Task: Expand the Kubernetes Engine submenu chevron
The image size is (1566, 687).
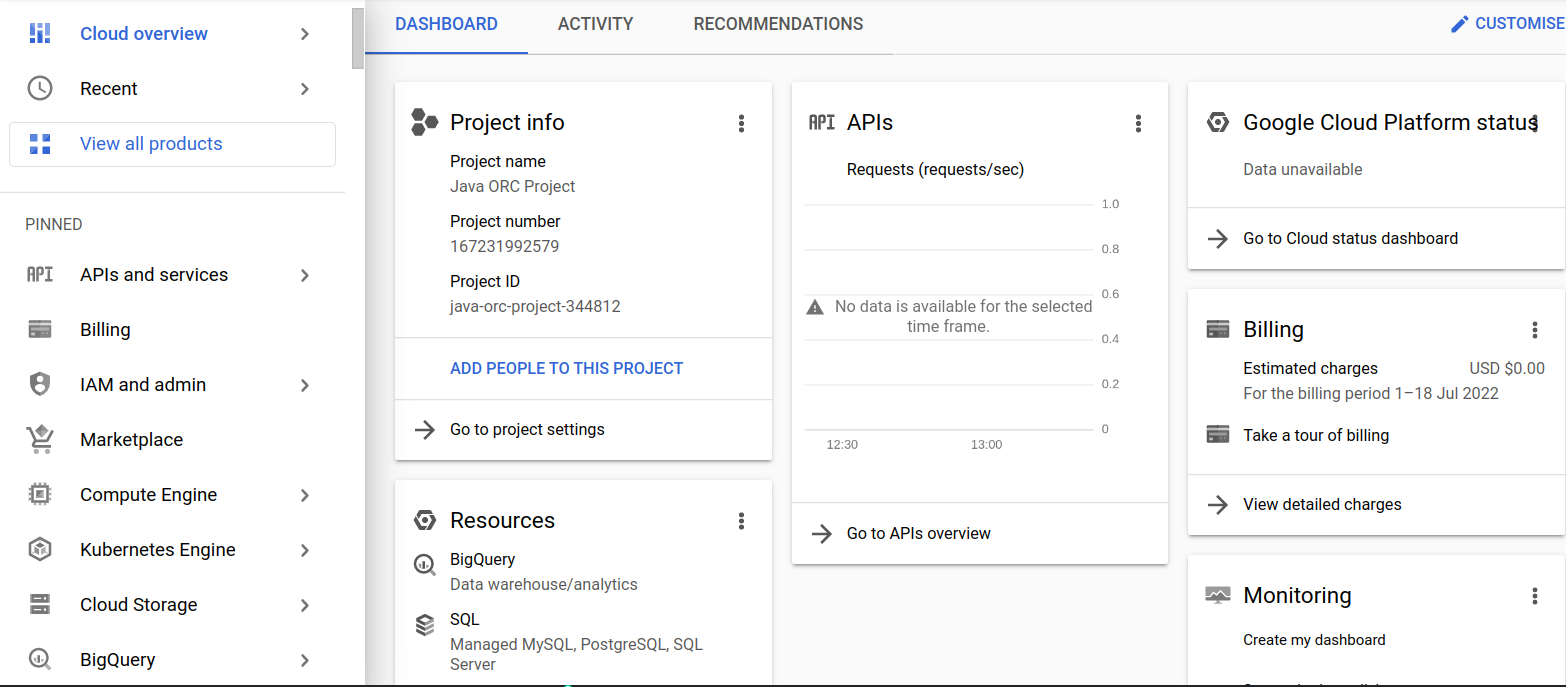Action: point(305,550)
